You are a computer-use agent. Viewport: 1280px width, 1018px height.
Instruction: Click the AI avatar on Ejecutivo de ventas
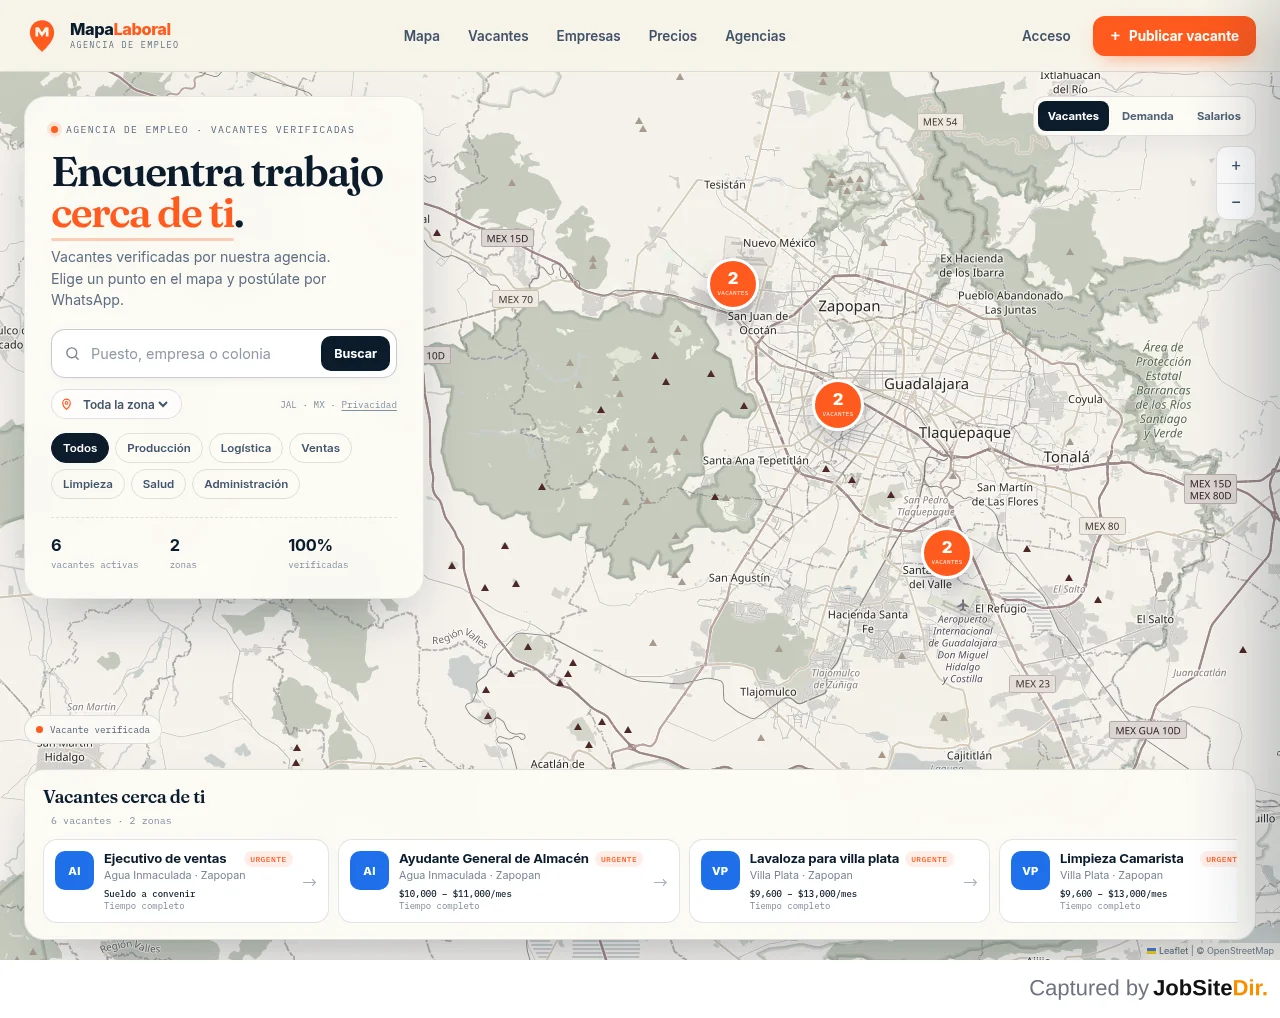point(74,871)
